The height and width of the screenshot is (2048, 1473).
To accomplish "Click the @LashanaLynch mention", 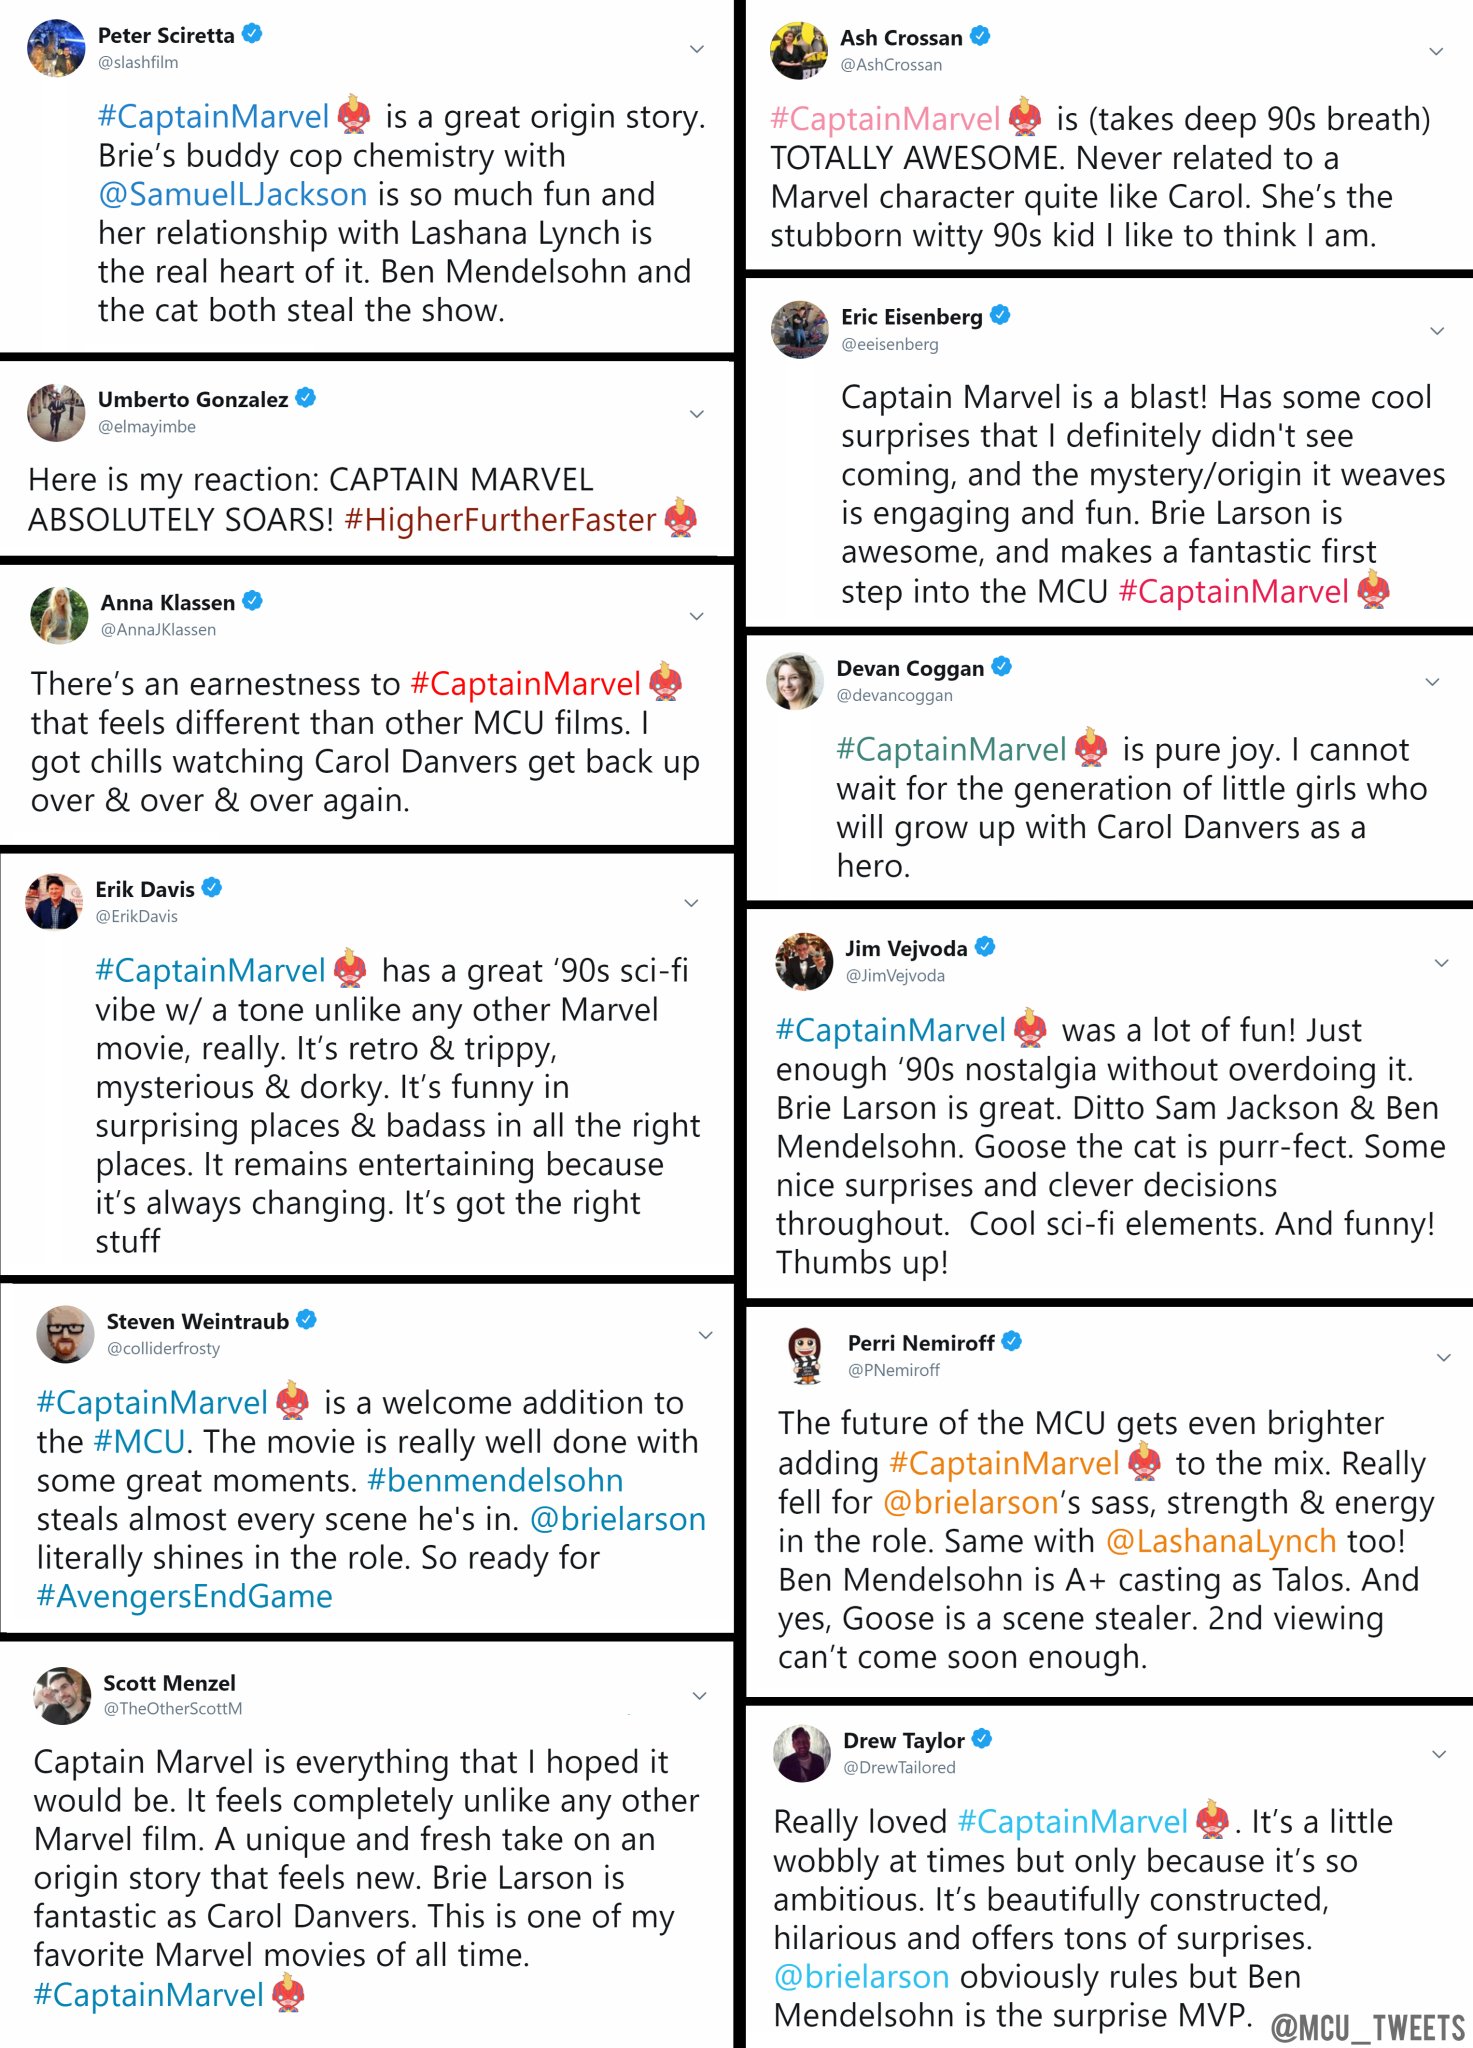I will 1221,1541.
